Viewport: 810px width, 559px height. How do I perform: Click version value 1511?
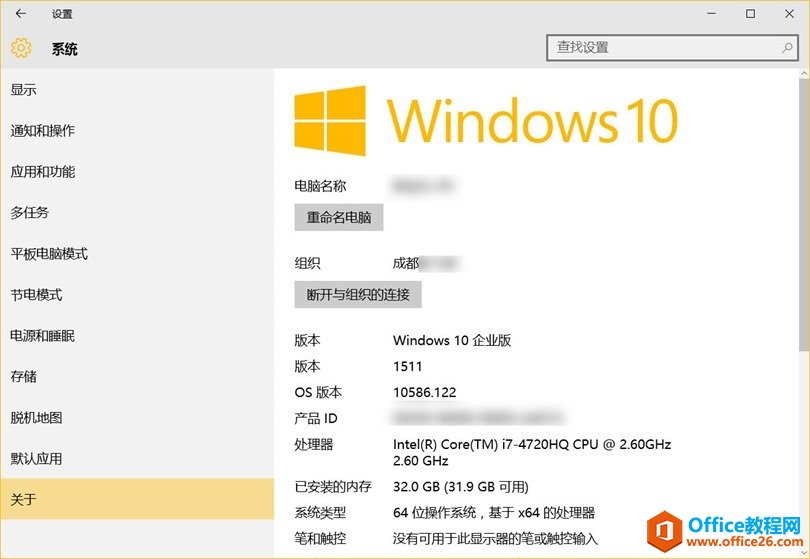pos(408,367)
